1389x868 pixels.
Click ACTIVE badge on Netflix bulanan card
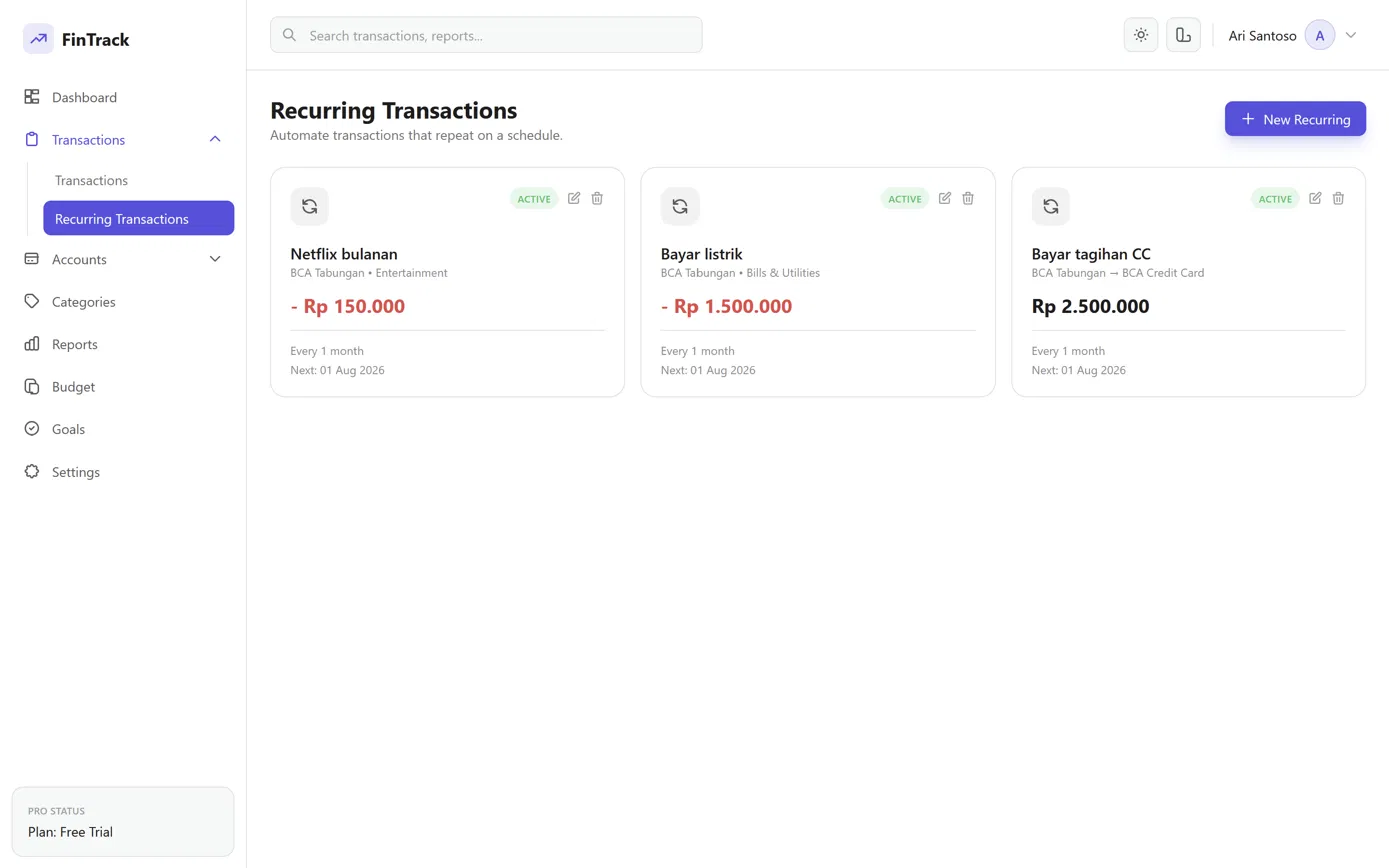click(534, 199)
